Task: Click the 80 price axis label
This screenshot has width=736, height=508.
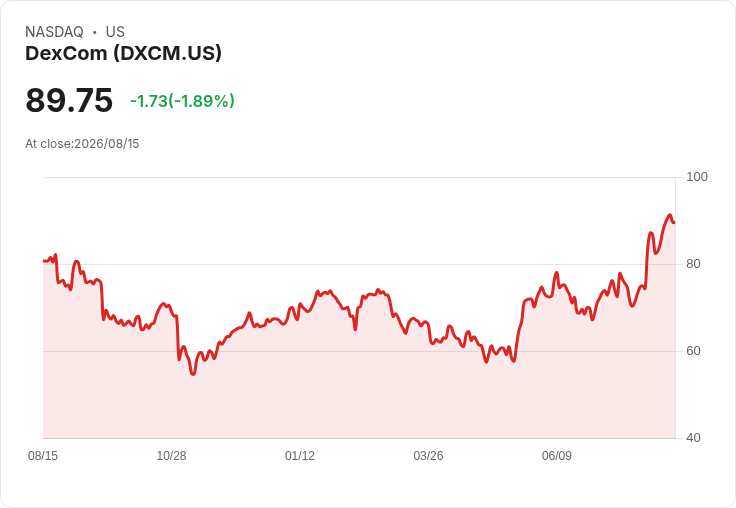Action: [x=693, y=264]
